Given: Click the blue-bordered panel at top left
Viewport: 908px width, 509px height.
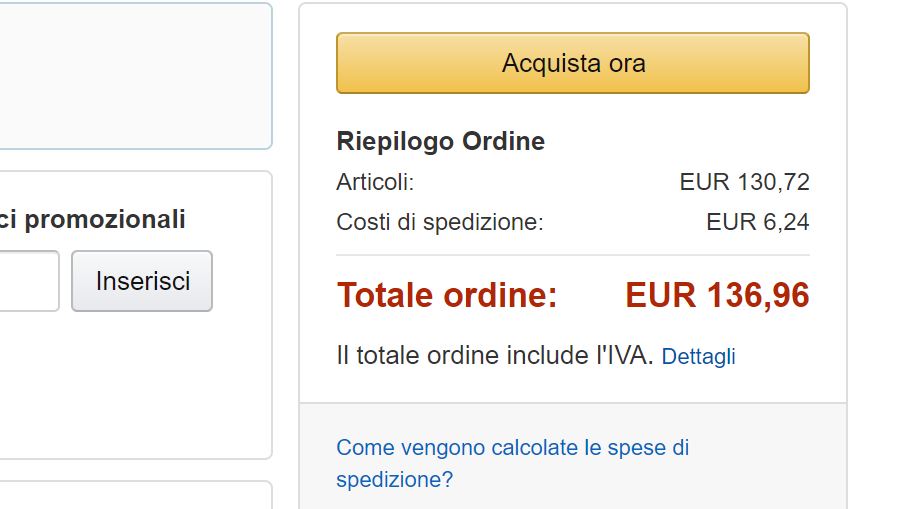Looking at the screenshot, I should (x=130, y=75).
